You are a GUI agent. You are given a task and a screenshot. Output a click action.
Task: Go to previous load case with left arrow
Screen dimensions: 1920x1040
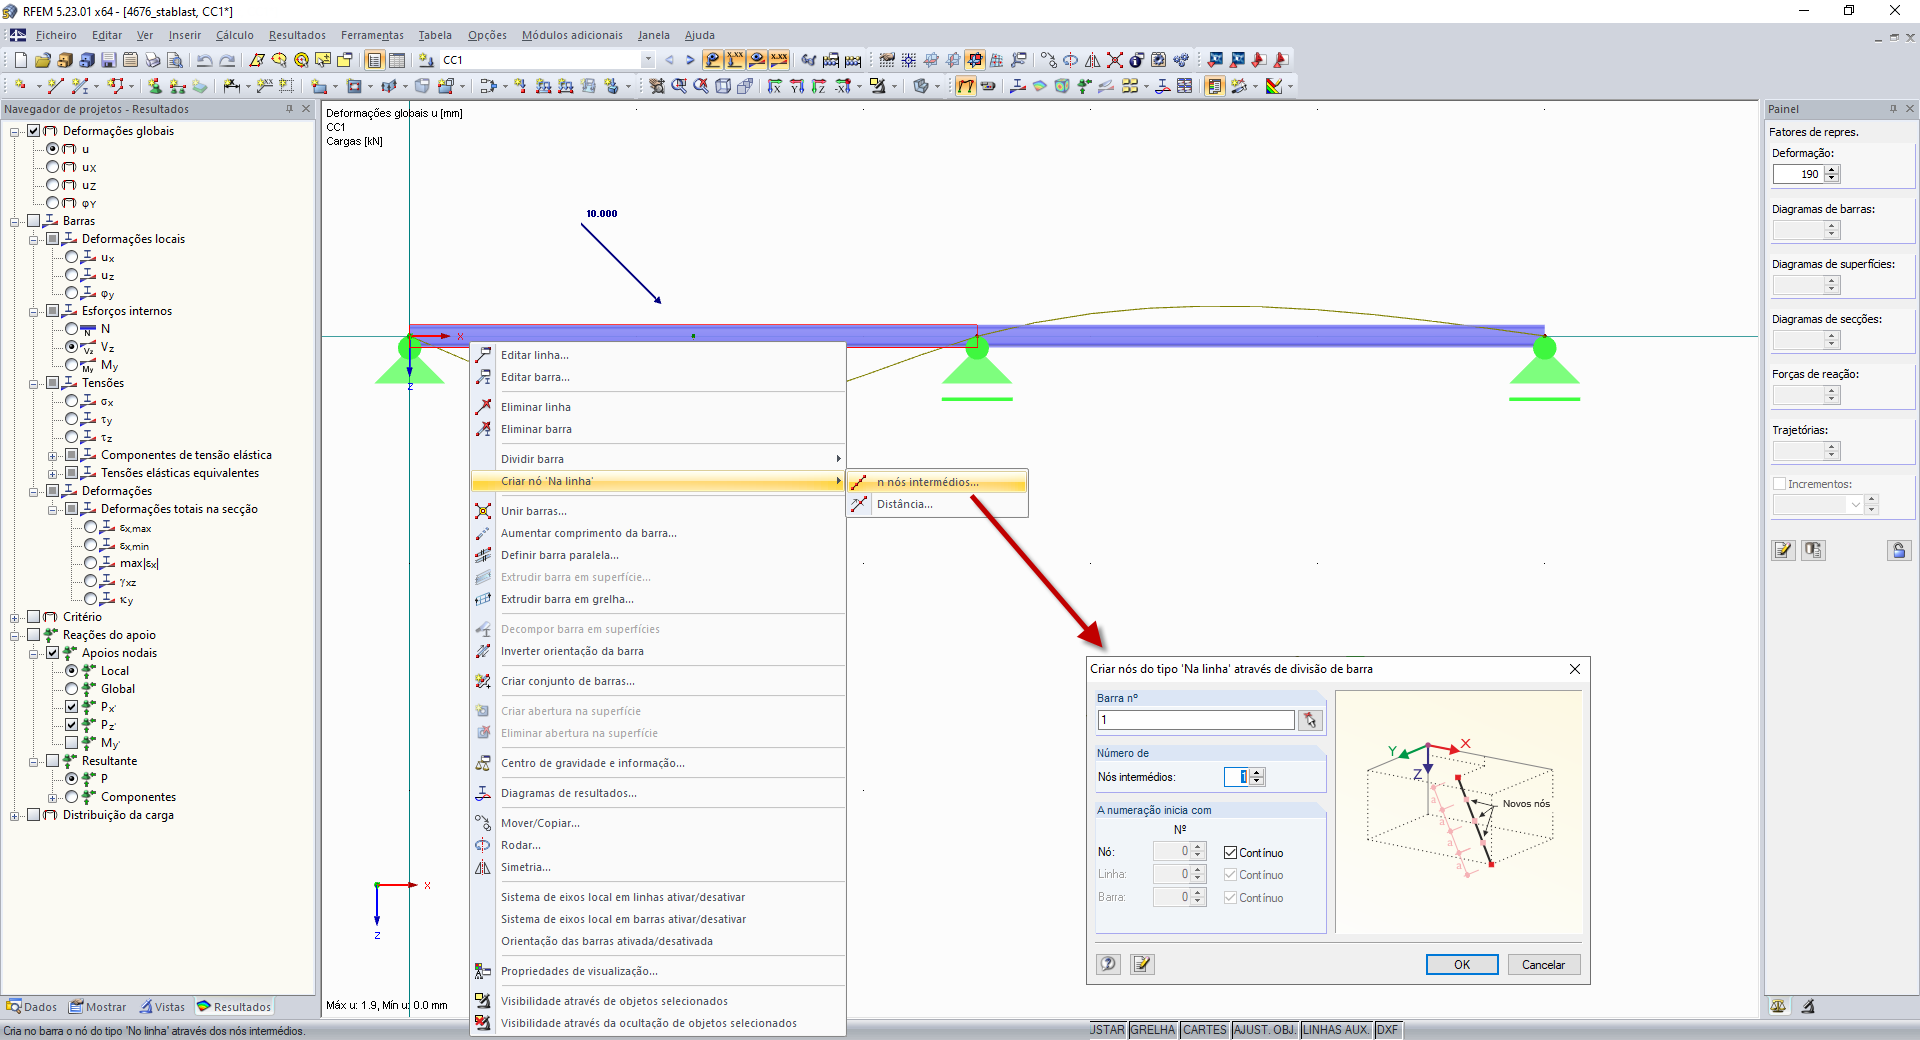tap(669, 60)
